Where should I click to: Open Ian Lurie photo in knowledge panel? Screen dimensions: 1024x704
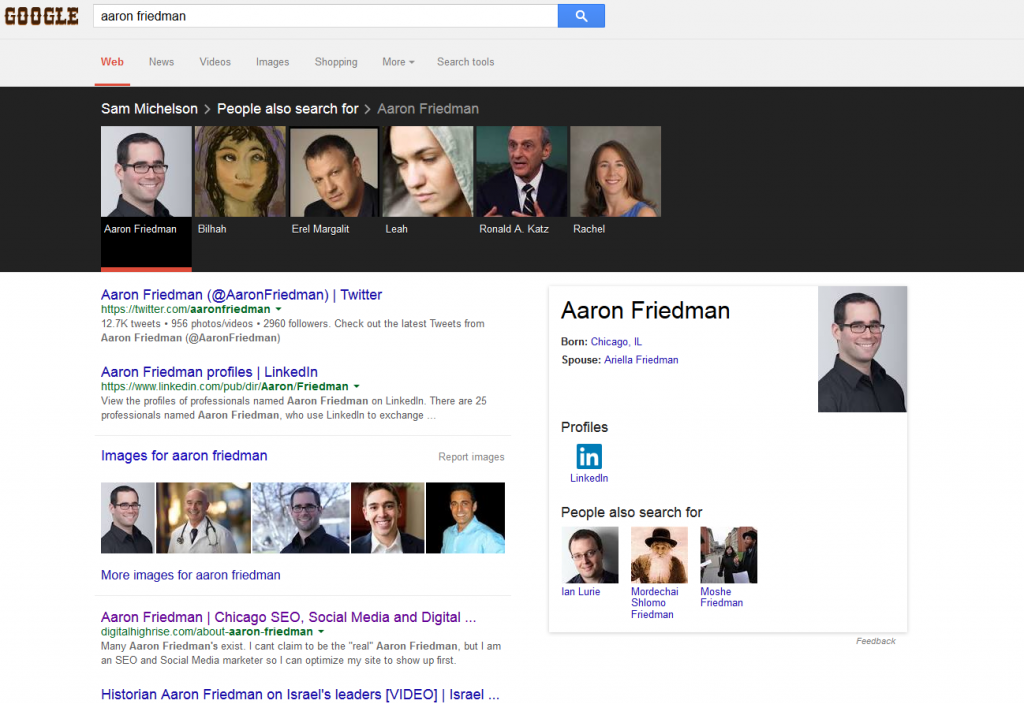[590, 555]
